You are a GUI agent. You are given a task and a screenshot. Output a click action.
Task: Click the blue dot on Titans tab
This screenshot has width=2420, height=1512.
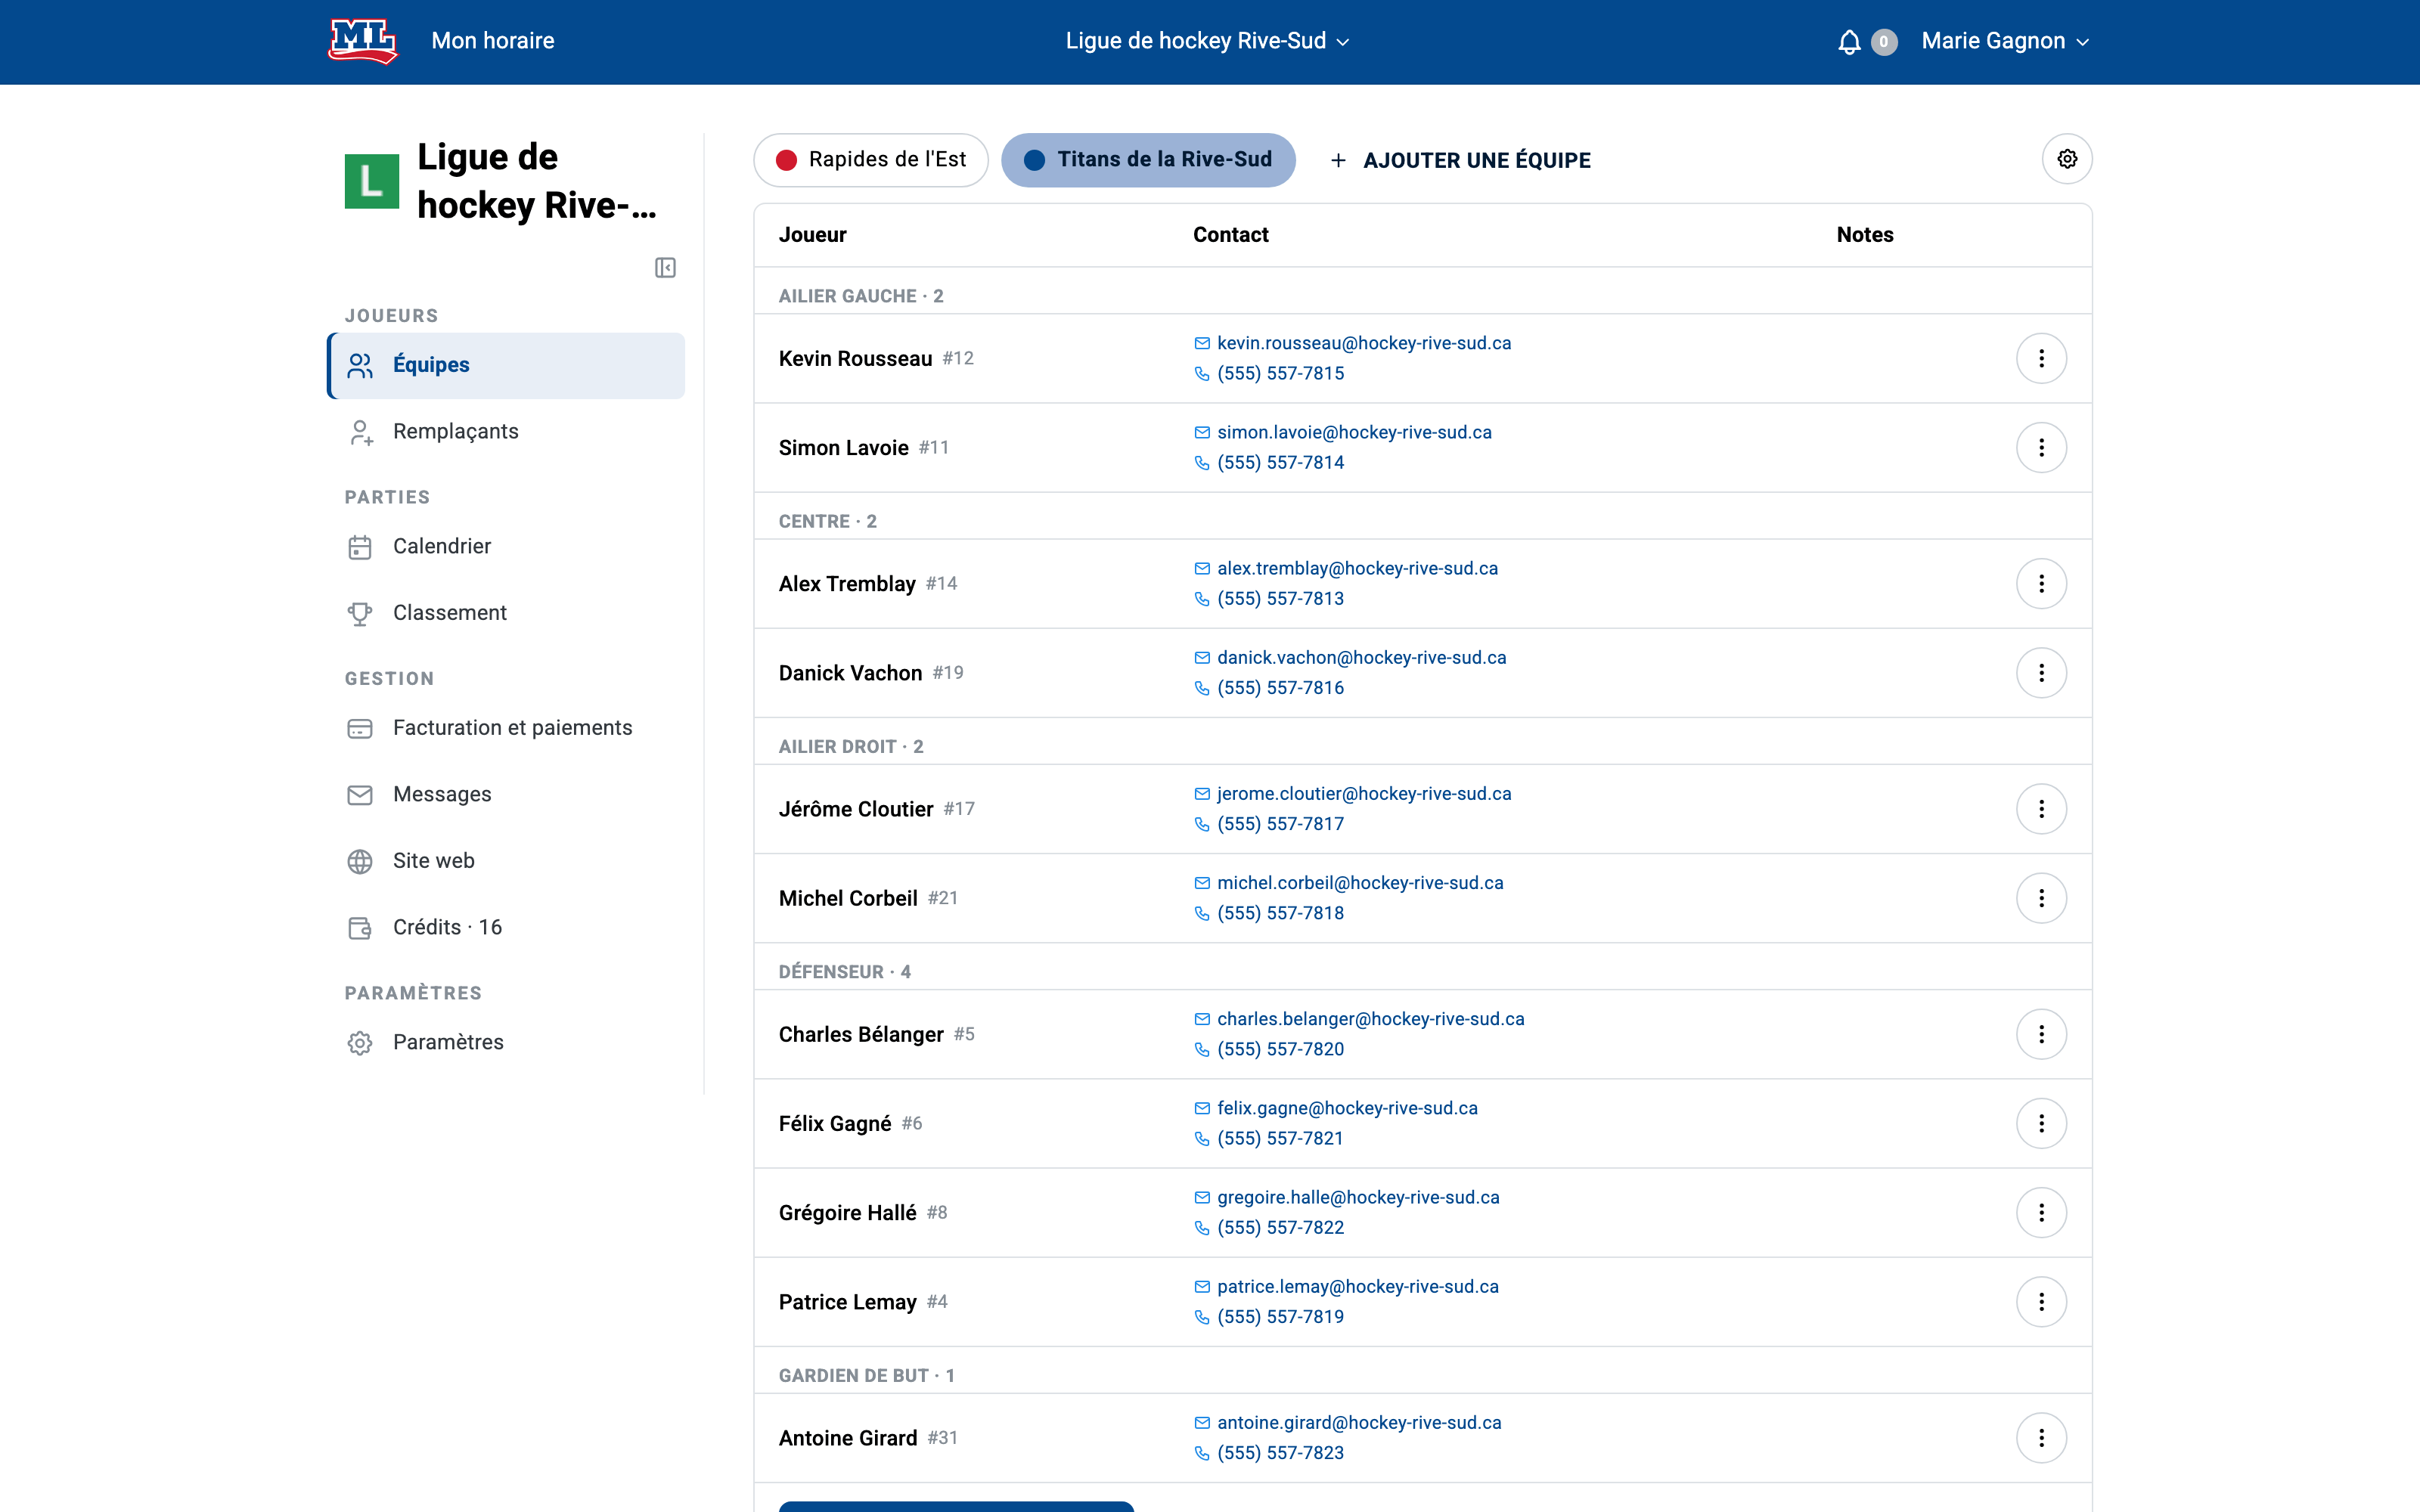coord(1034,160)
